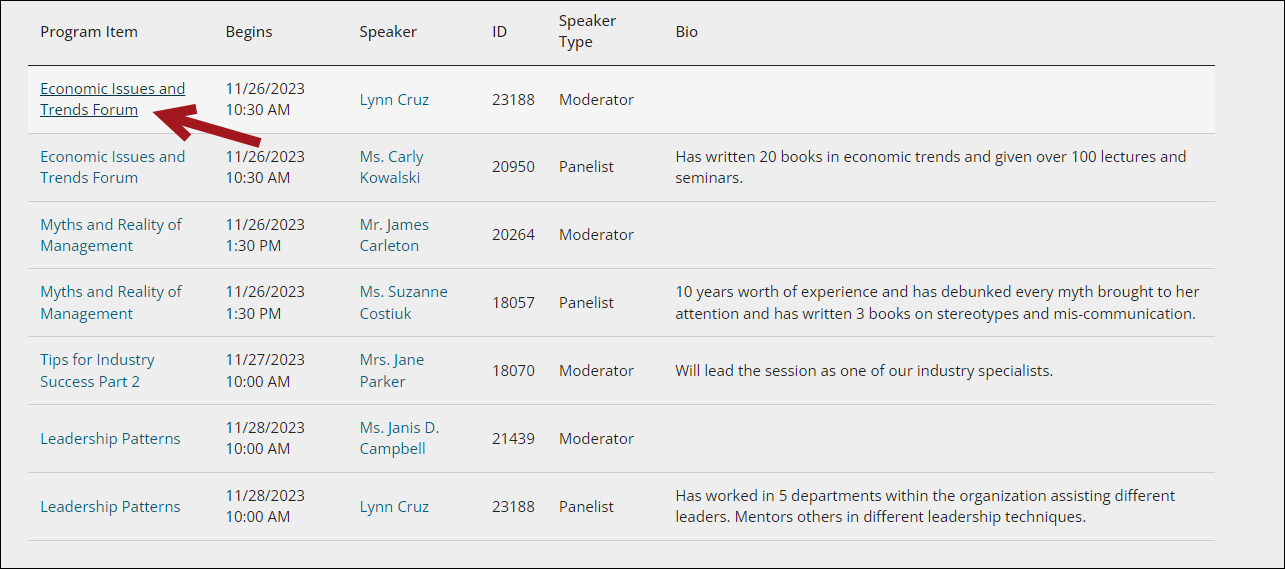
Task: Open panelist Lynn Cruz profile in last row
Action: click(394, 506)
